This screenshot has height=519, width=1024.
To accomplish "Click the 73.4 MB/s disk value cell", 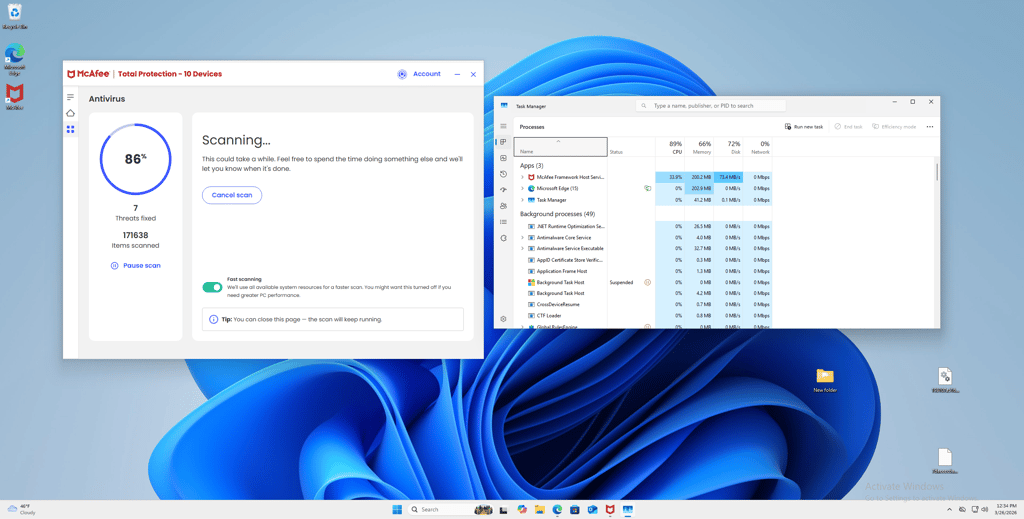I will point(728,177).
